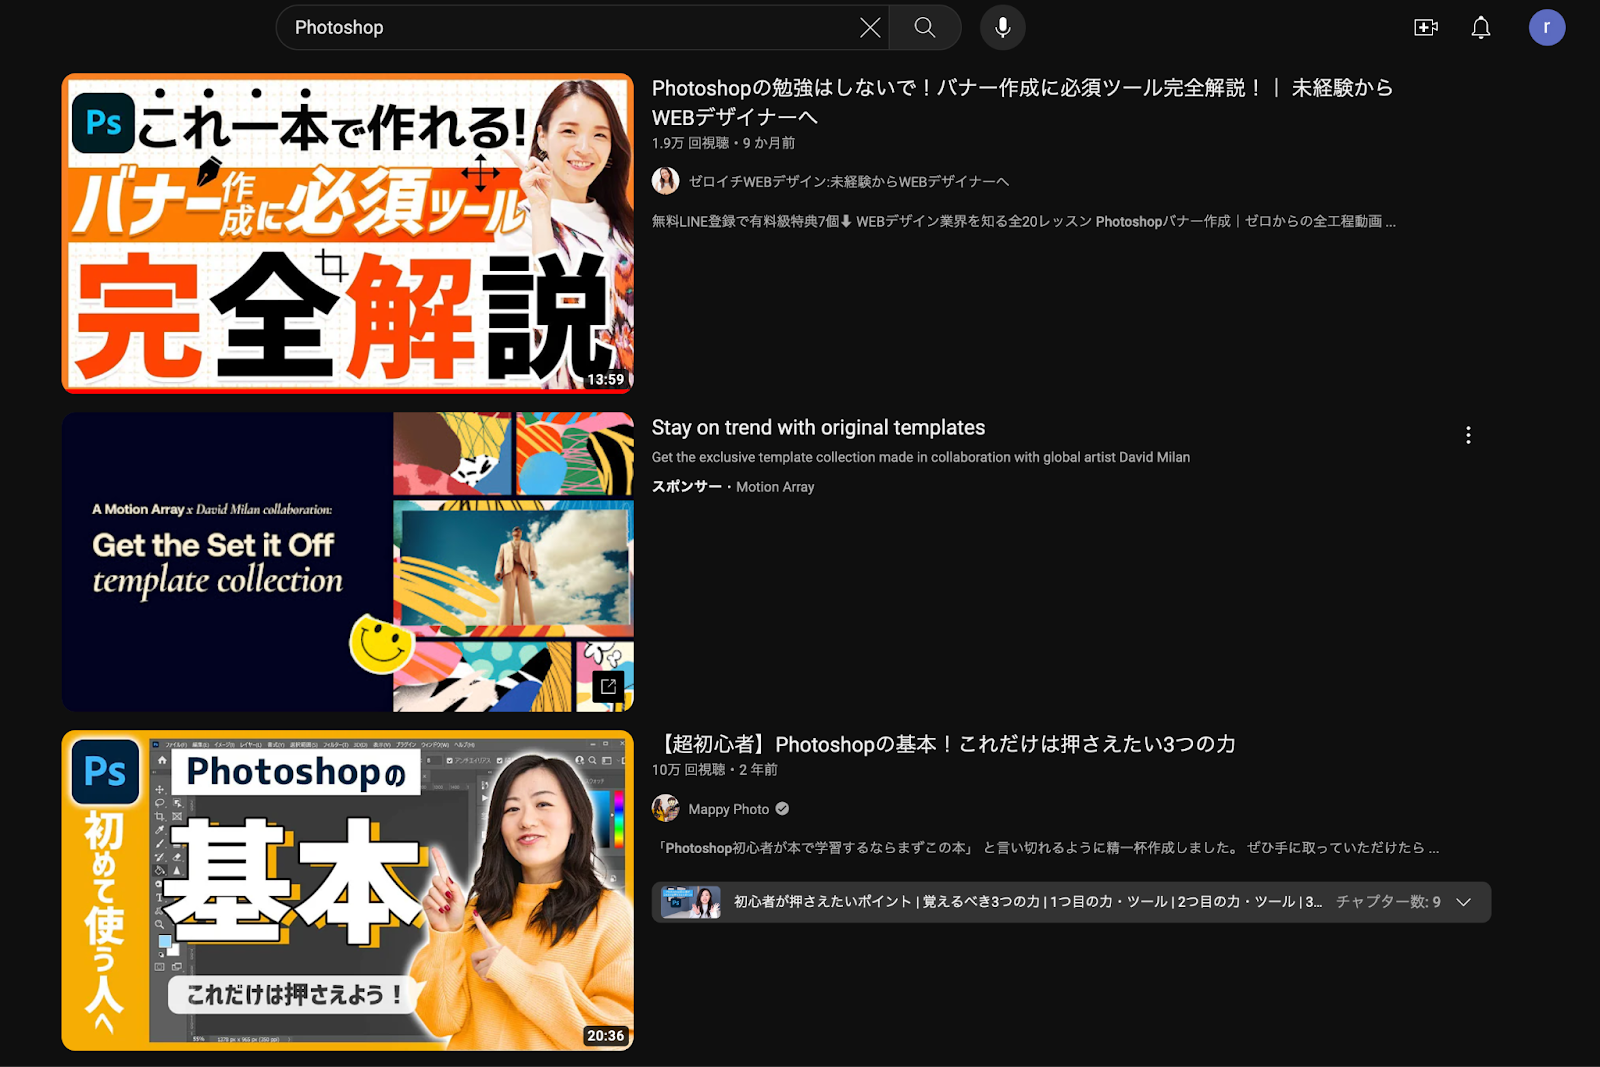
Task: Click the small chapter preview thumbnail
Action: tap(691, 902)
